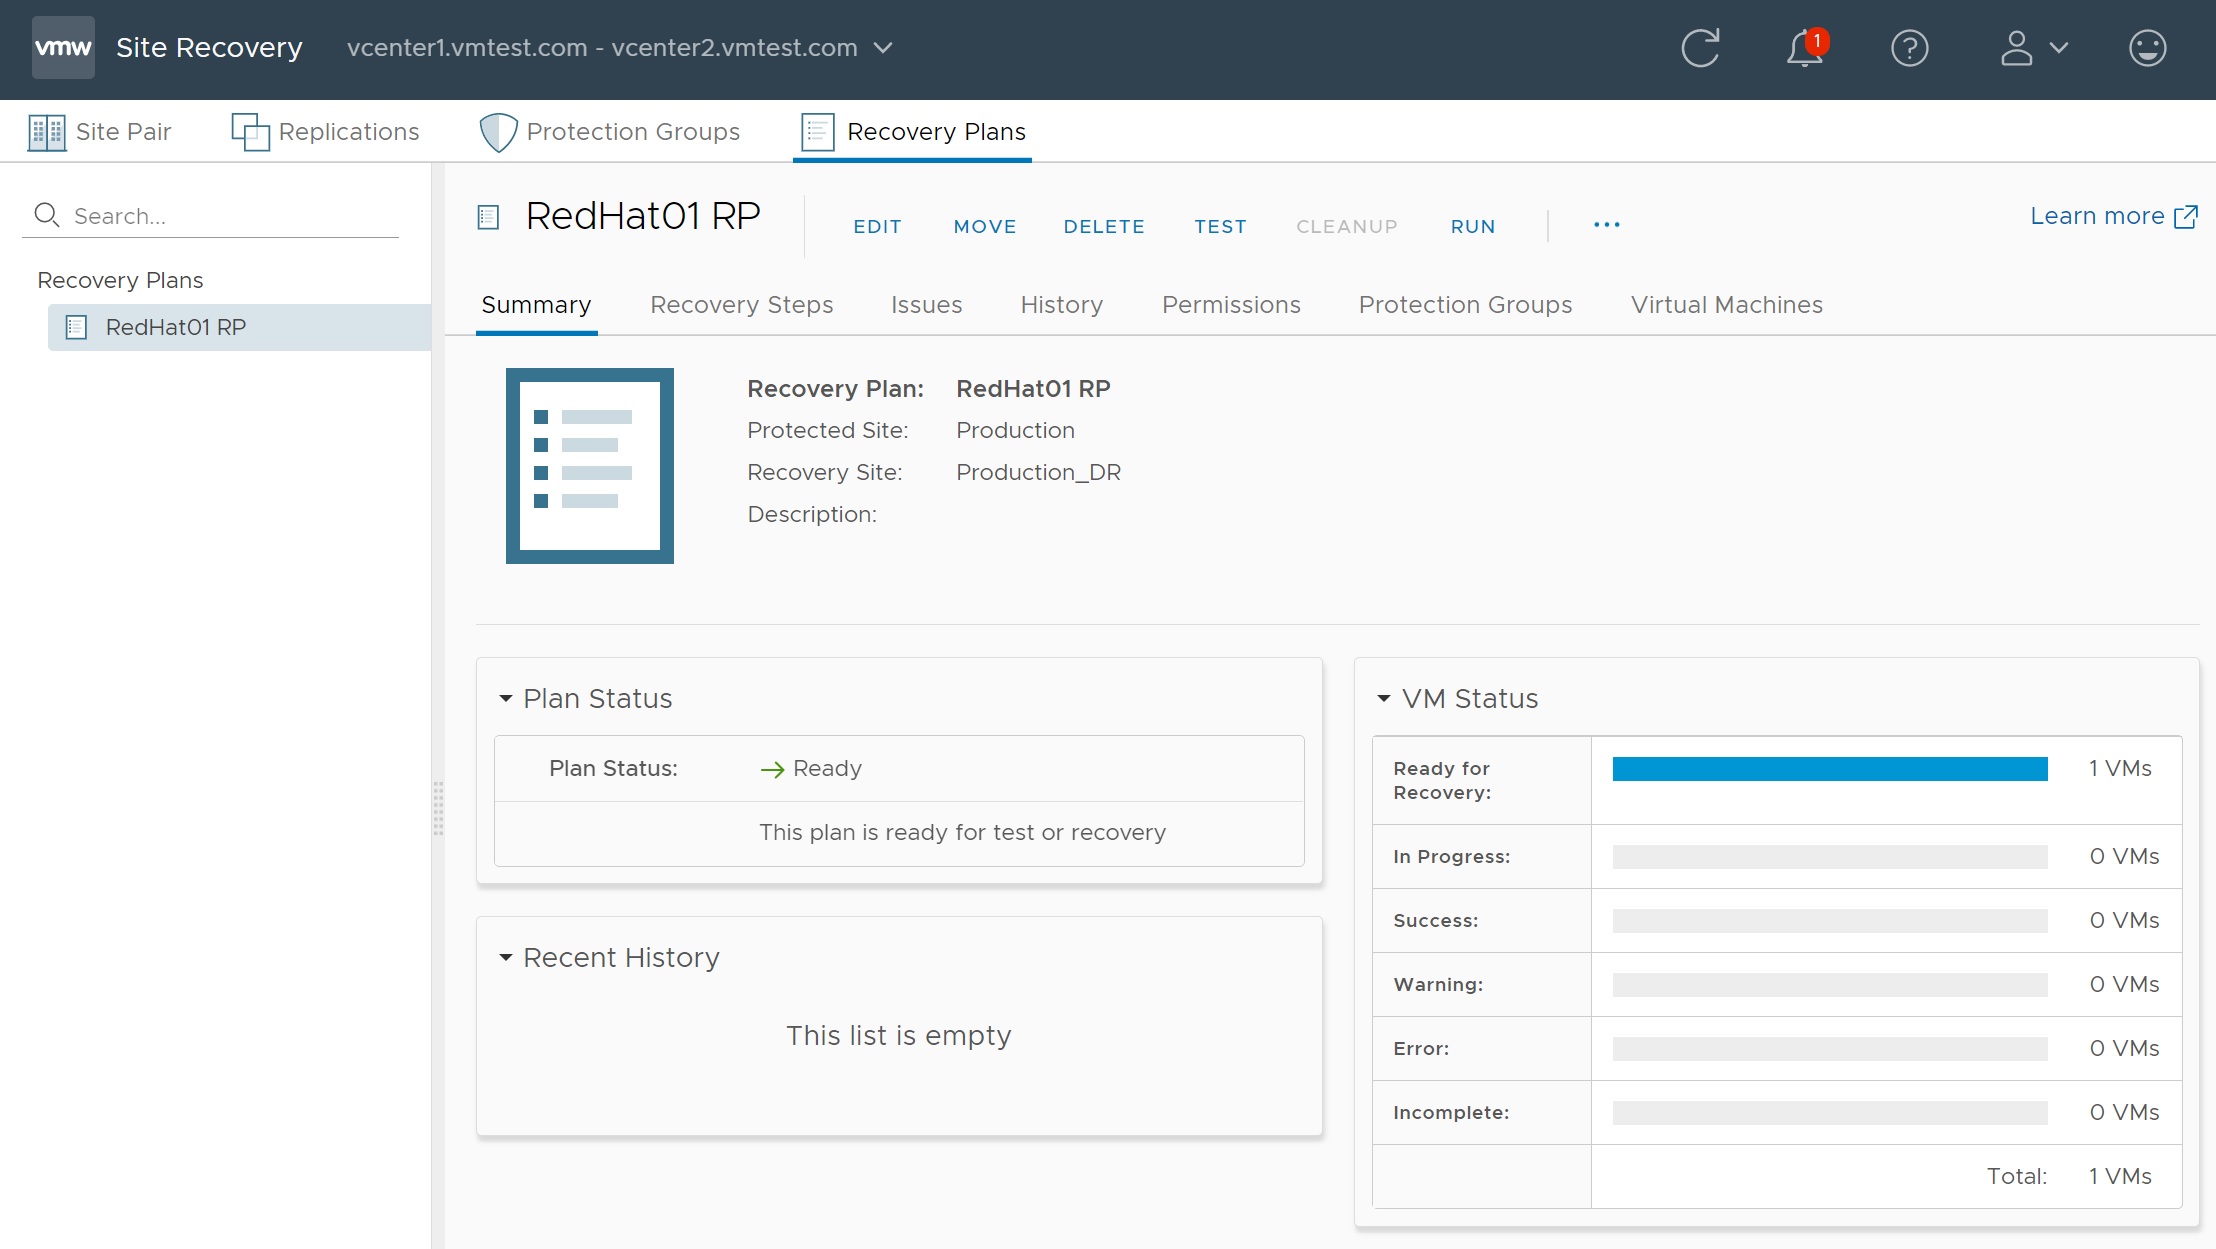
Task: Open the Site Pair tab
Action: point(100,132)
